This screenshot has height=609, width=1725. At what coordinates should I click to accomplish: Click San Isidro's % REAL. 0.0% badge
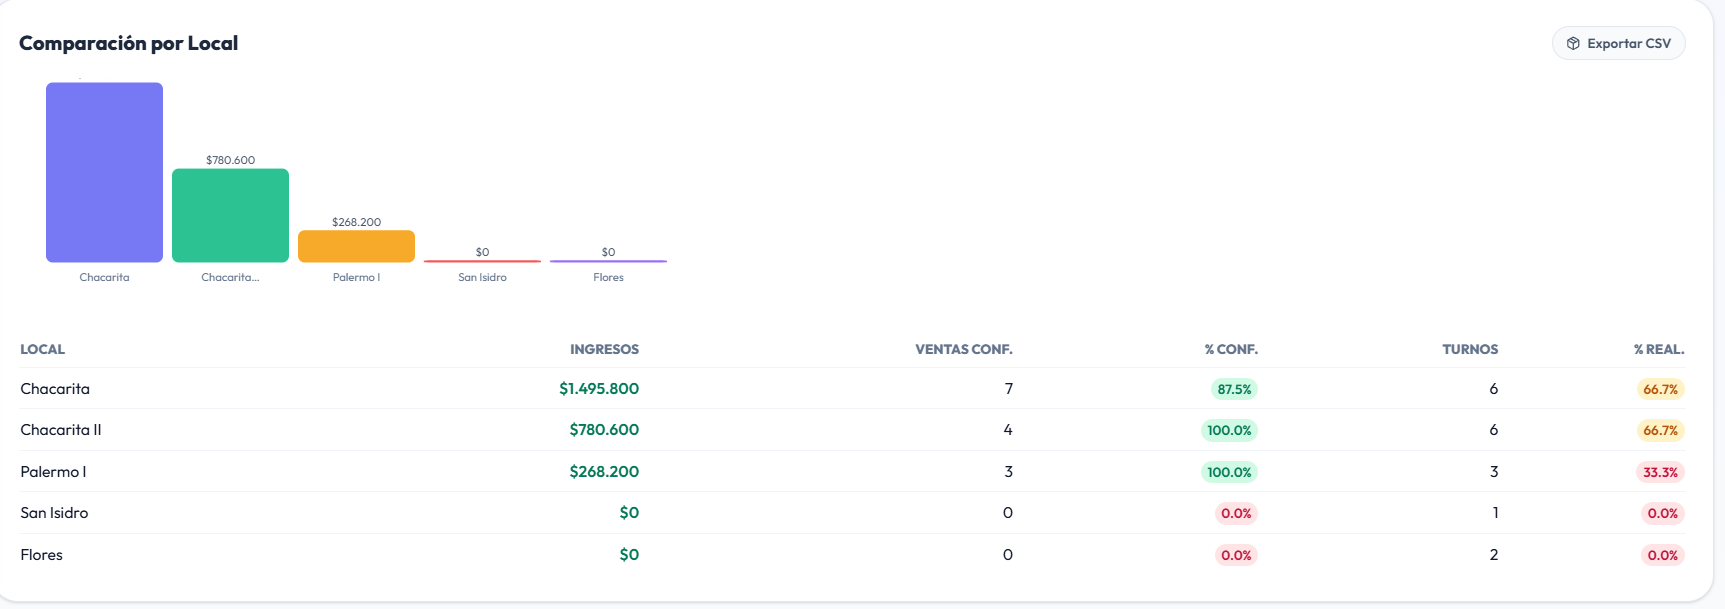[x=1663, y=514]
